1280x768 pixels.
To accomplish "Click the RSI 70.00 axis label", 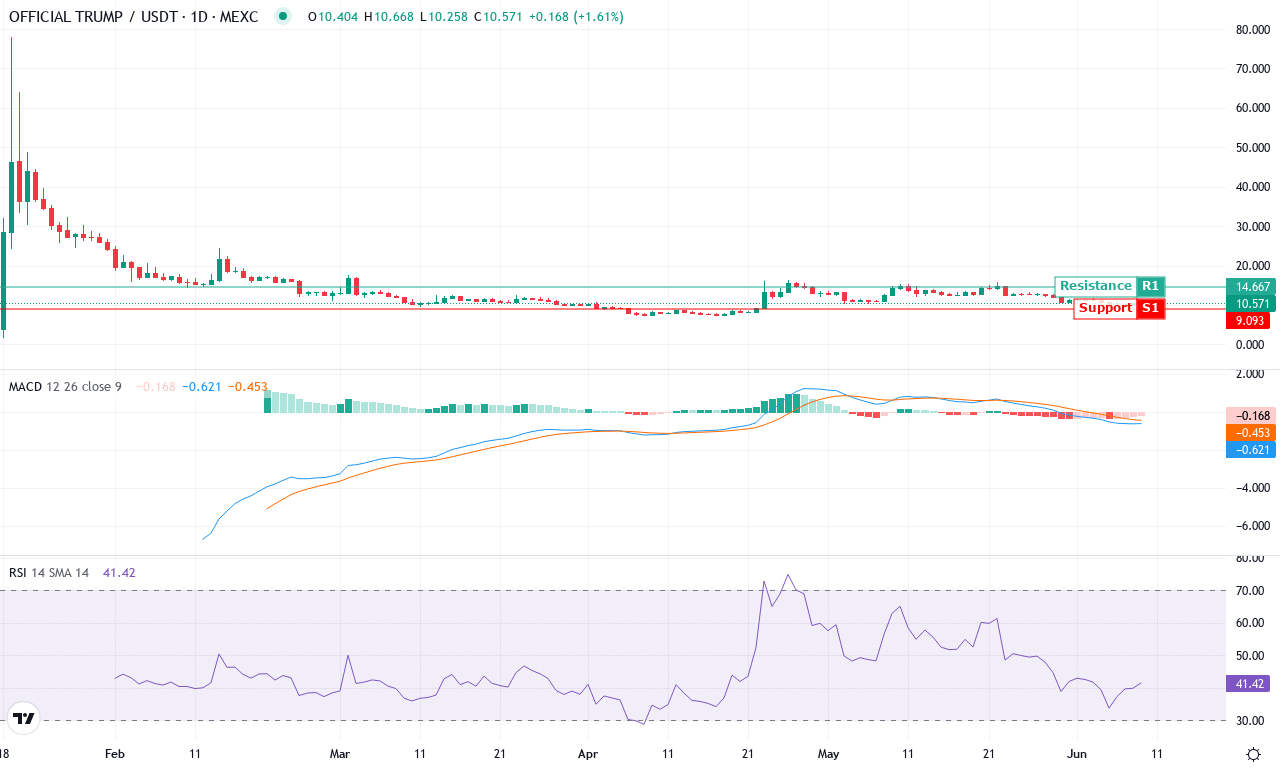I will coord(1251,591).
